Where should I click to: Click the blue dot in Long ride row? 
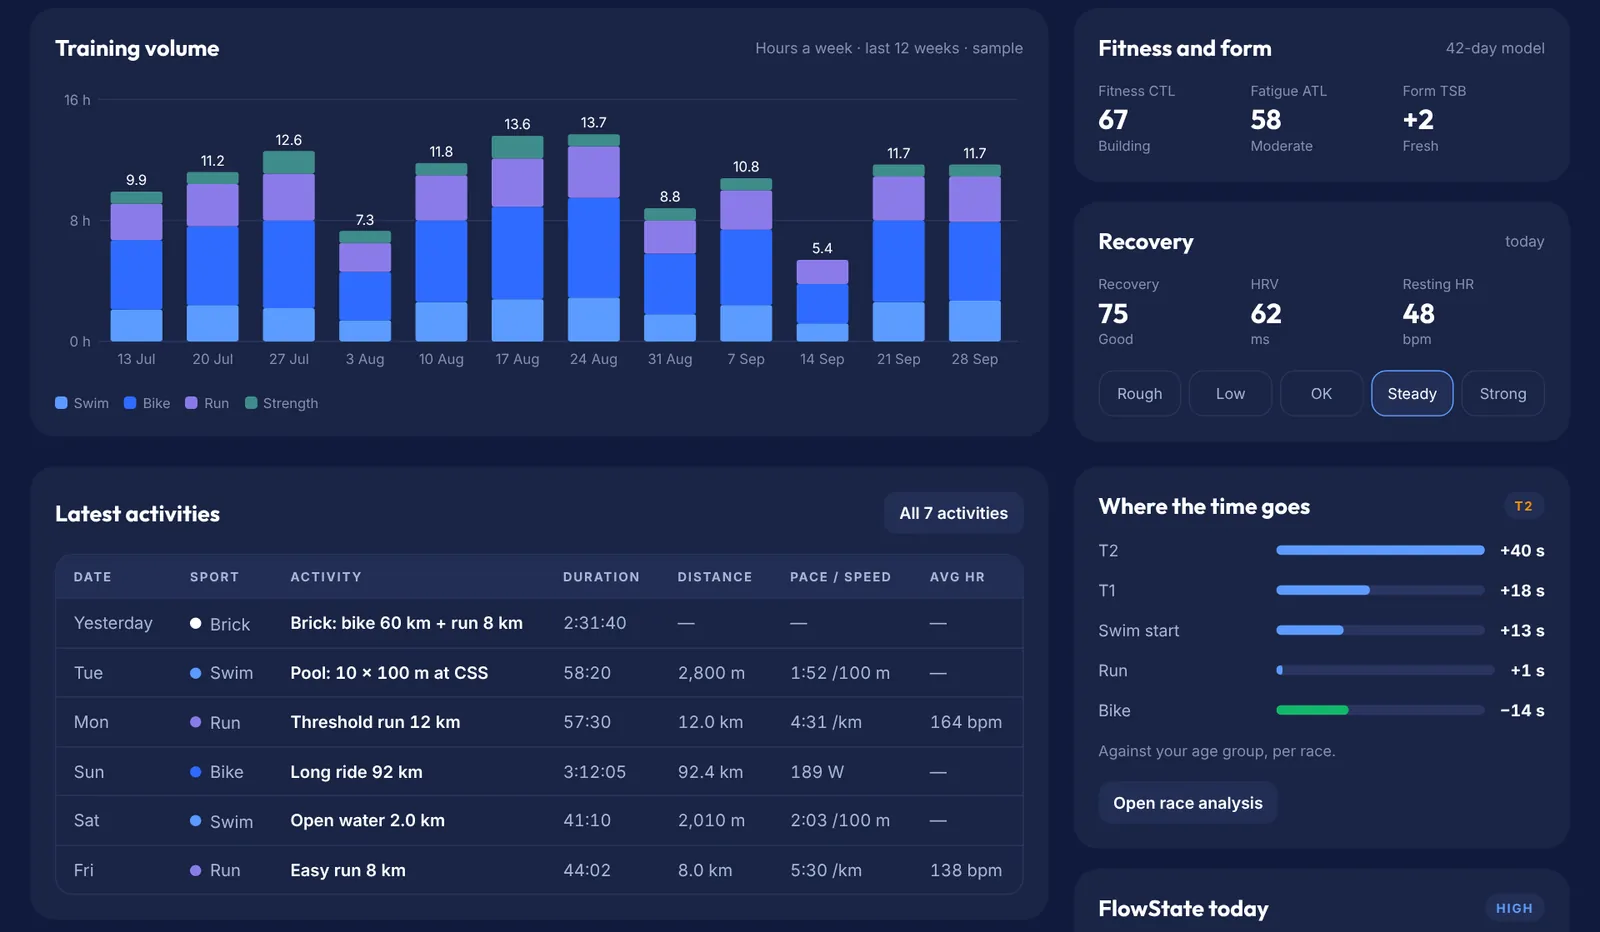pyautogui.click(x=196, y=772)
